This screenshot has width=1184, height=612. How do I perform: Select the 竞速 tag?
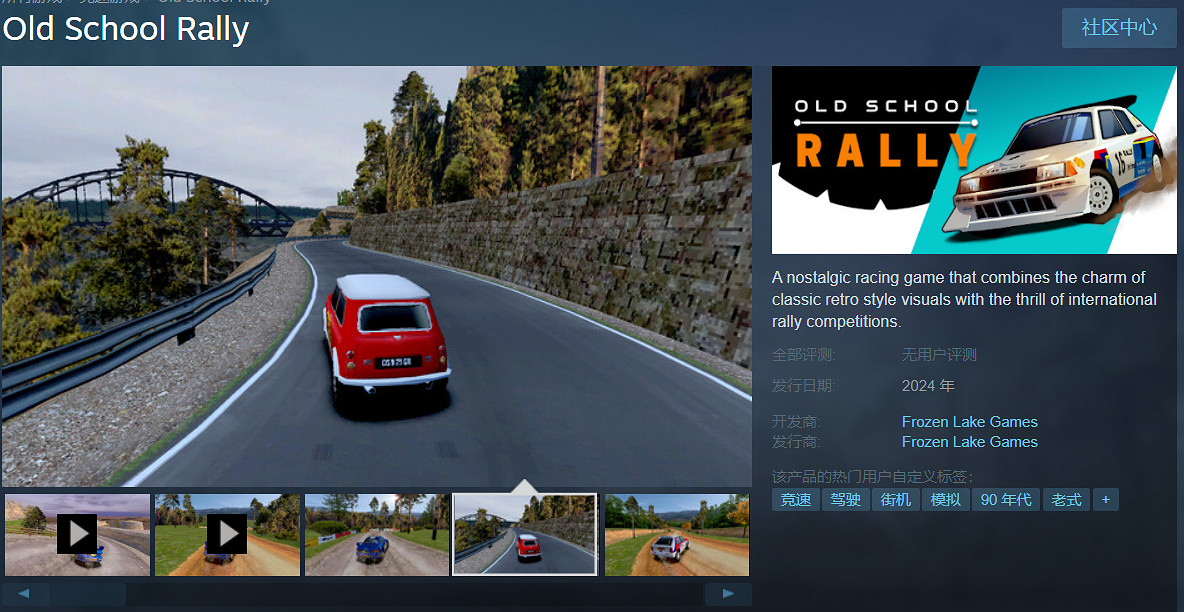pyautogui.click(x=796, y=499)
